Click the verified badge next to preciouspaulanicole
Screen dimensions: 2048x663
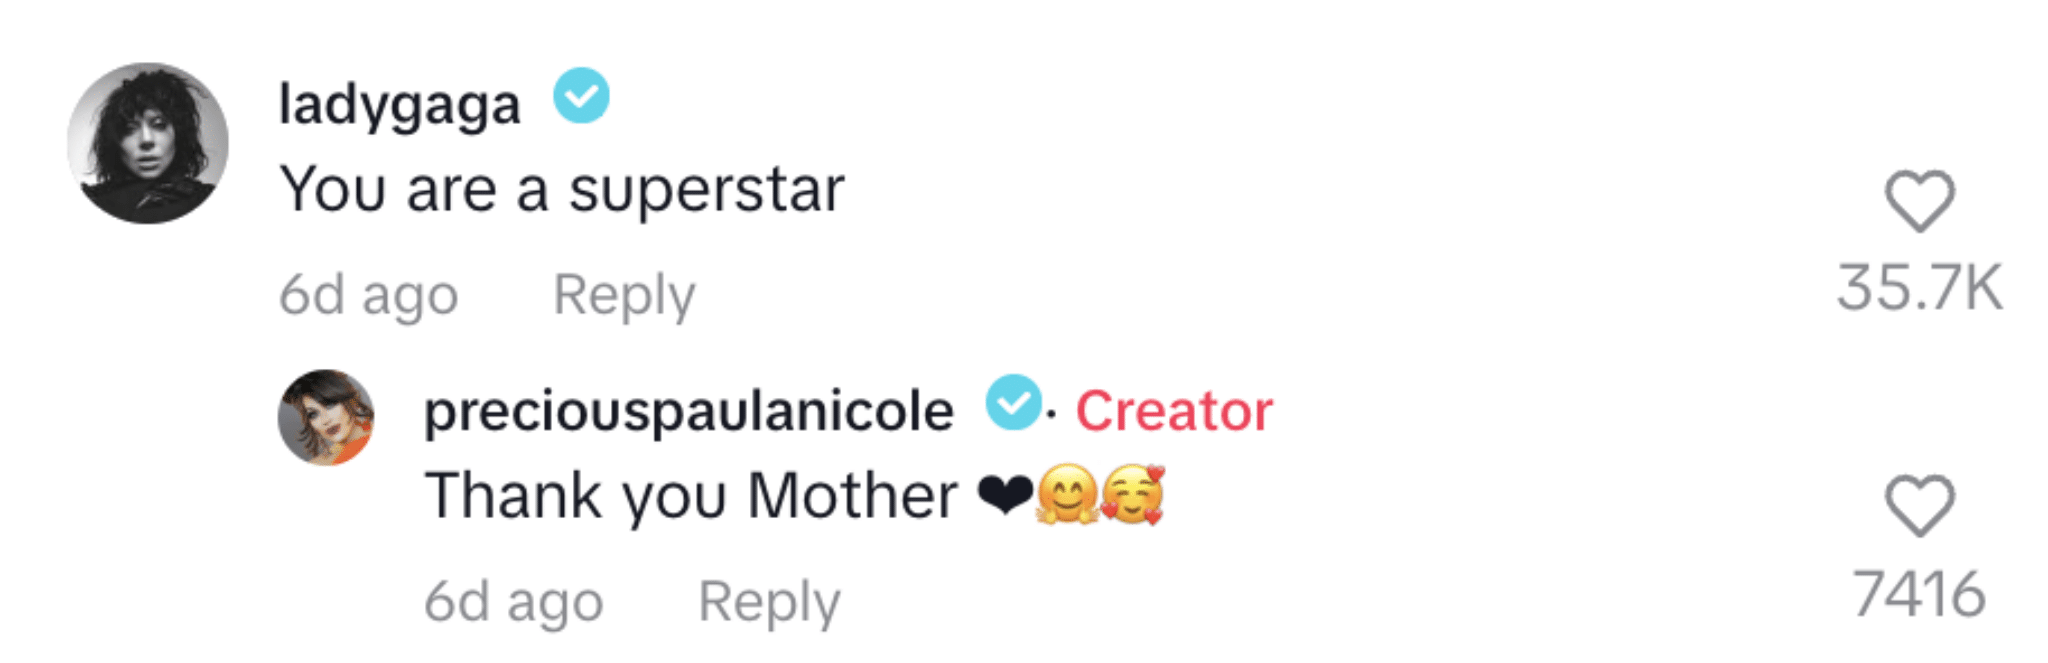point(1012,408)
